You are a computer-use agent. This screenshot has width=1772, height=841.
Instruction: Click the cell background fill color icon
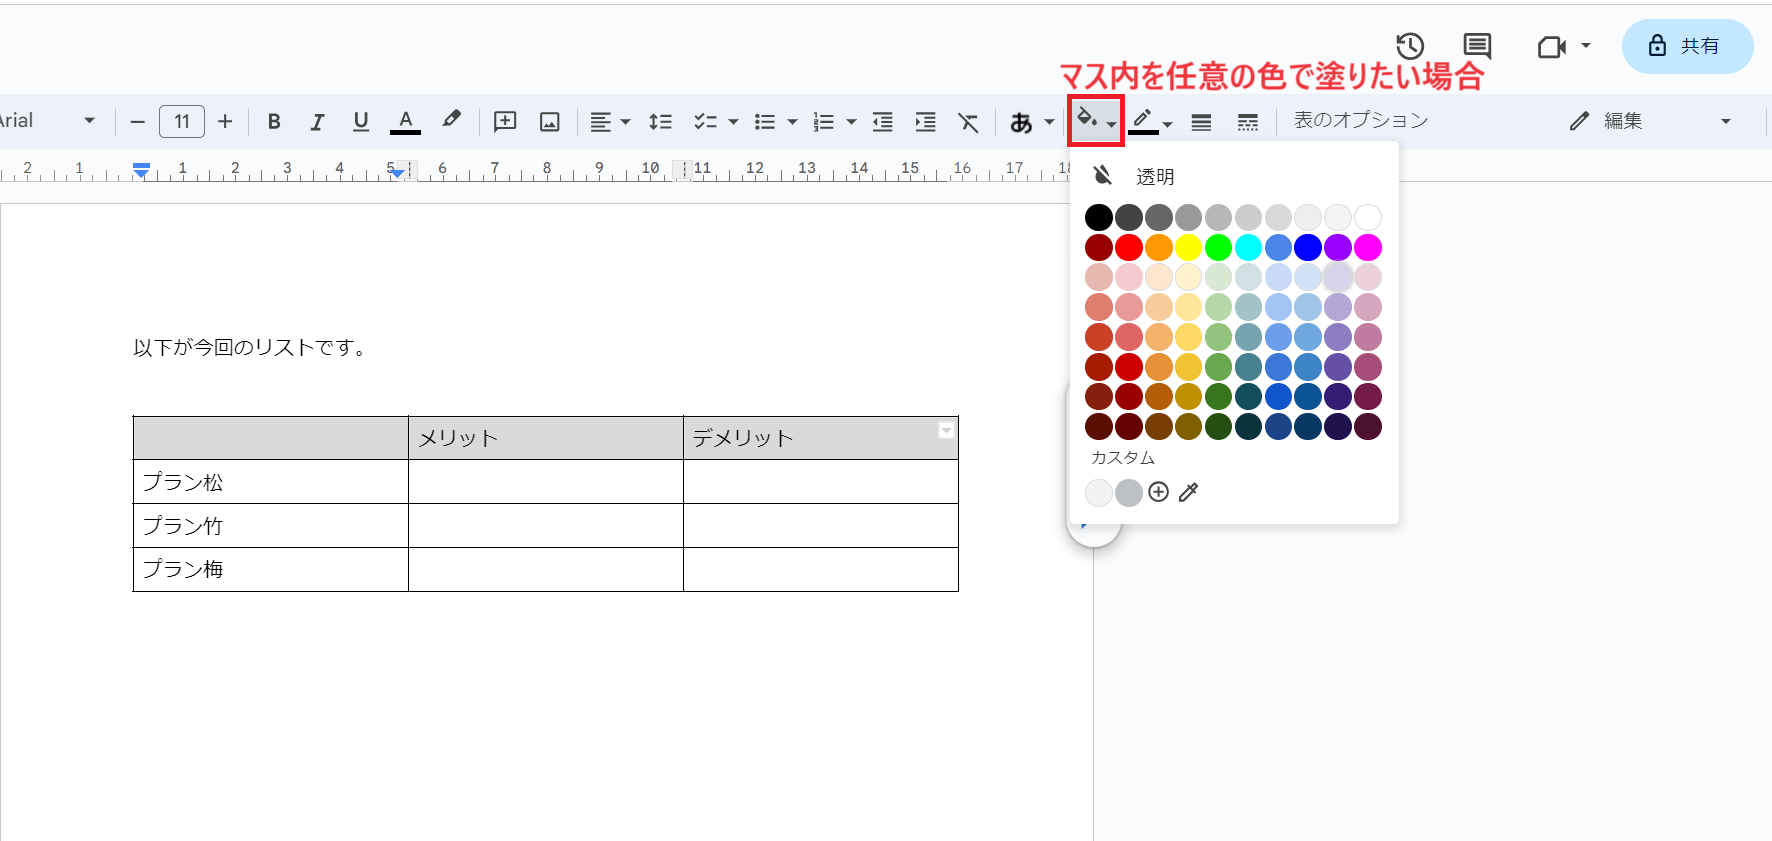1088,120
